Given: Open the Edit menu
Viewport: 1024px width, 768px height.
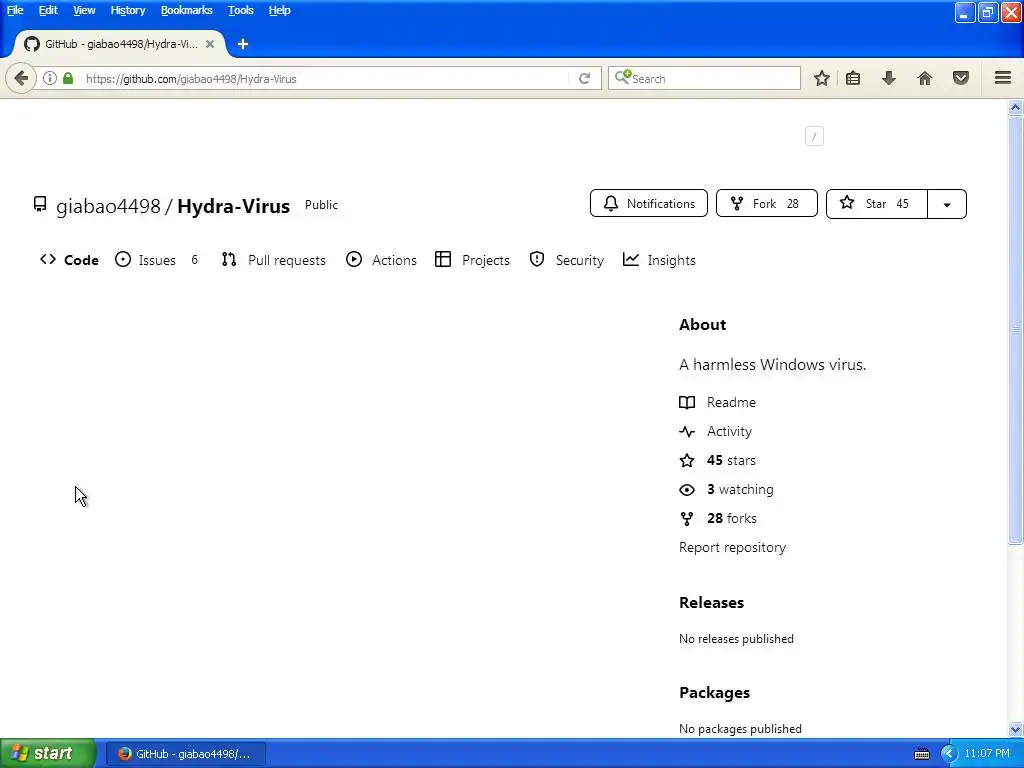Looking at the screenshot, I should click(x=48, y=10).
